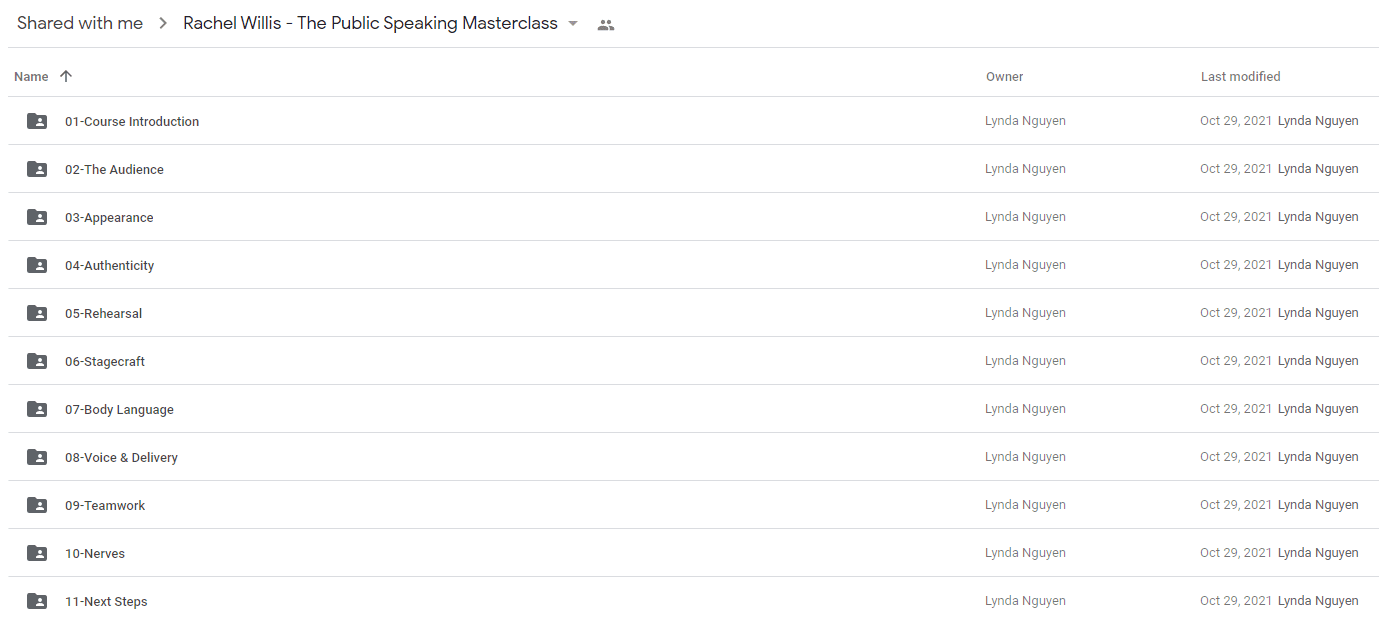Click folder icon of 06-Stagecraft

(37, 361)
